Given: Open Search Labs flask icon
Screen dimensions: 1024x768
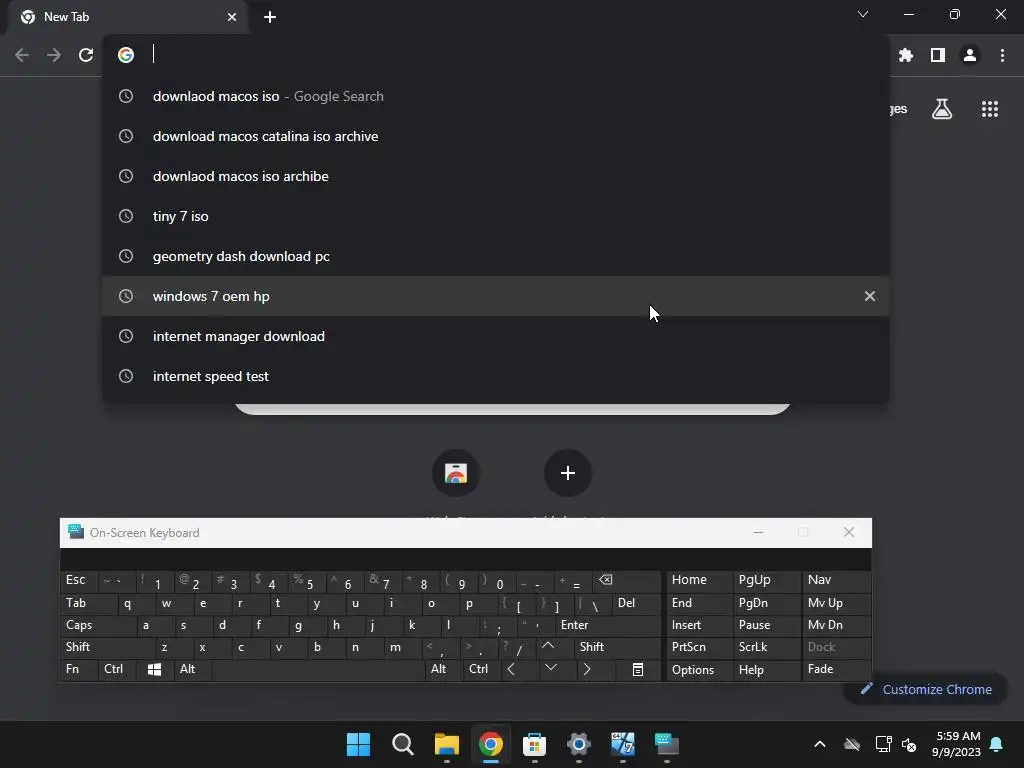Looking at the screenshot, I should click(942, 109).
